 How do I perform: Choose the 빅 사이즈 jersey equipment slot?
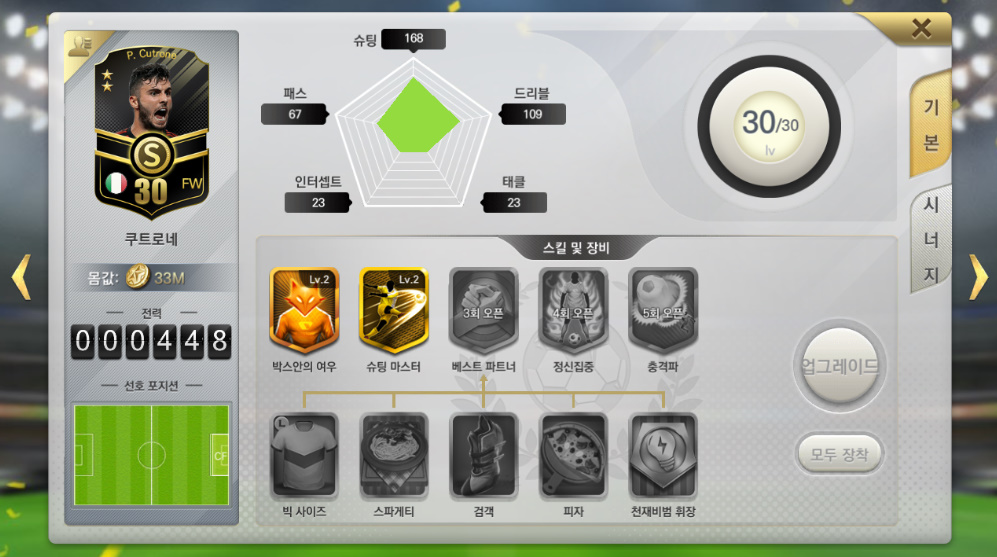tap(304, 455)
